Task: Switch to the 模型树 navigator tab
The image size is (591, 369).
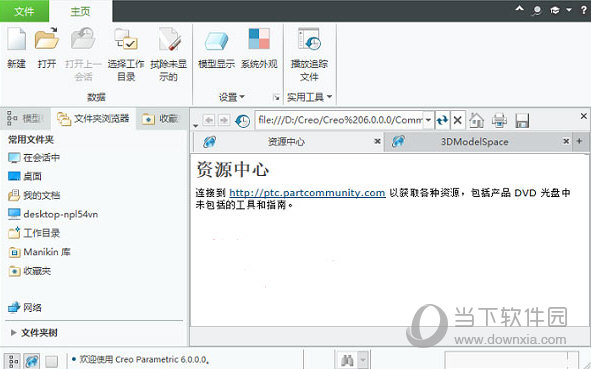Action: 26,119
